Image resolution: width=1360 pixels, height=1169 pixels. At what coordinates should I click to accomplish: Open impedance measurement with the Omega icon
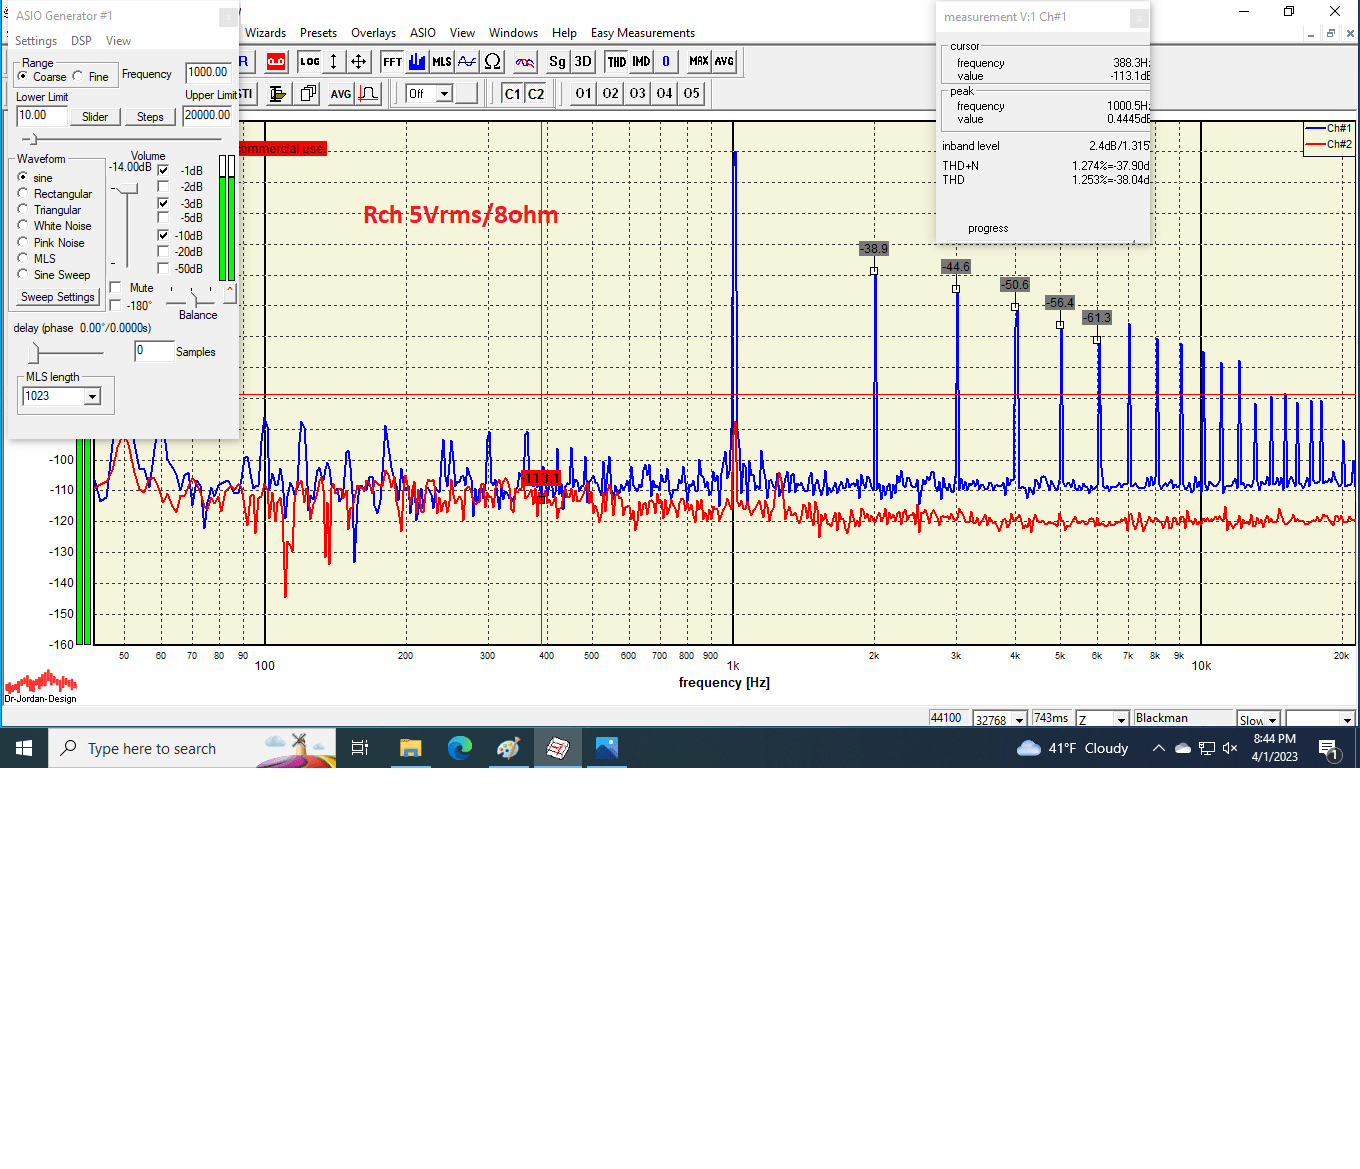point(492,62)
